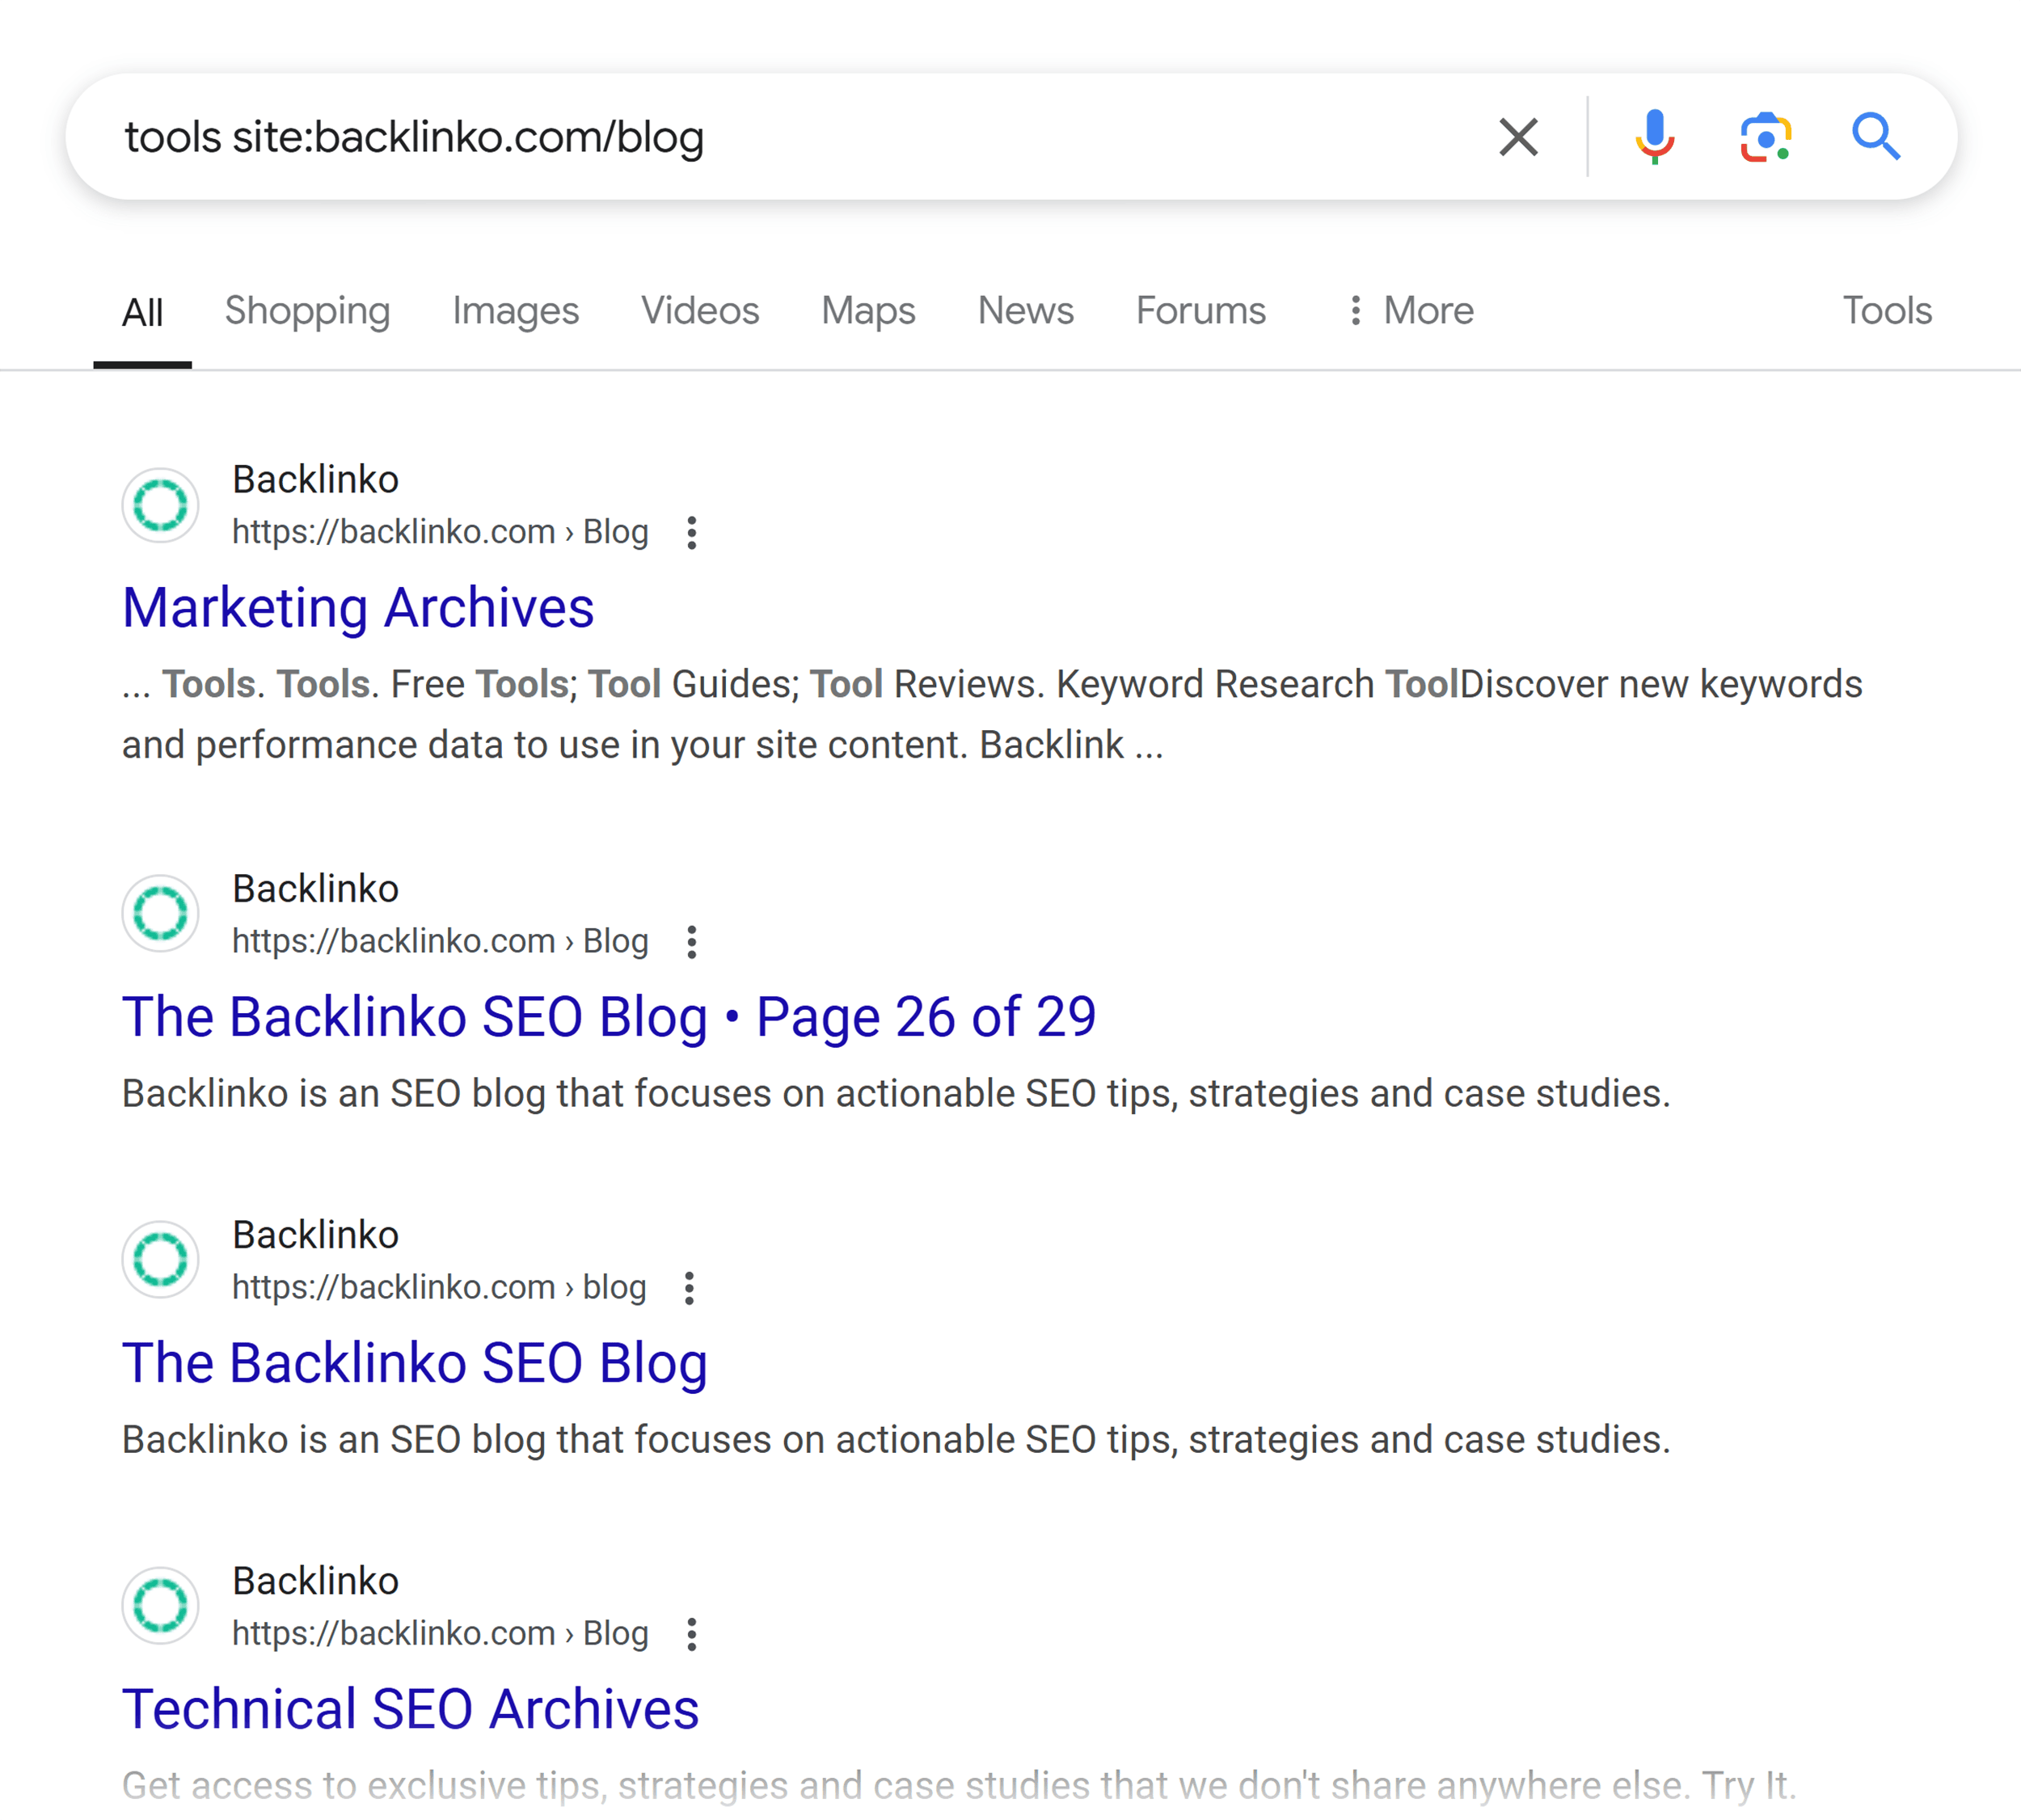Open The Backlinko SEO Blog result with lowercase blog URL
2021x1820 pixels.
[414, 1363]
